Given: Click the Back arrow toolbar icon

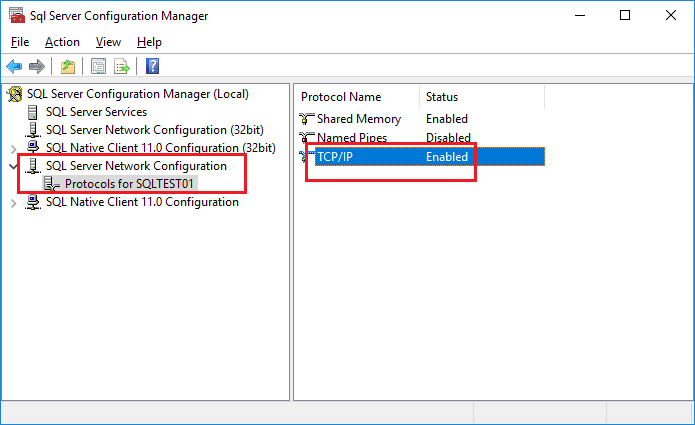Looking at the screenshot, I should pos(14,67).
